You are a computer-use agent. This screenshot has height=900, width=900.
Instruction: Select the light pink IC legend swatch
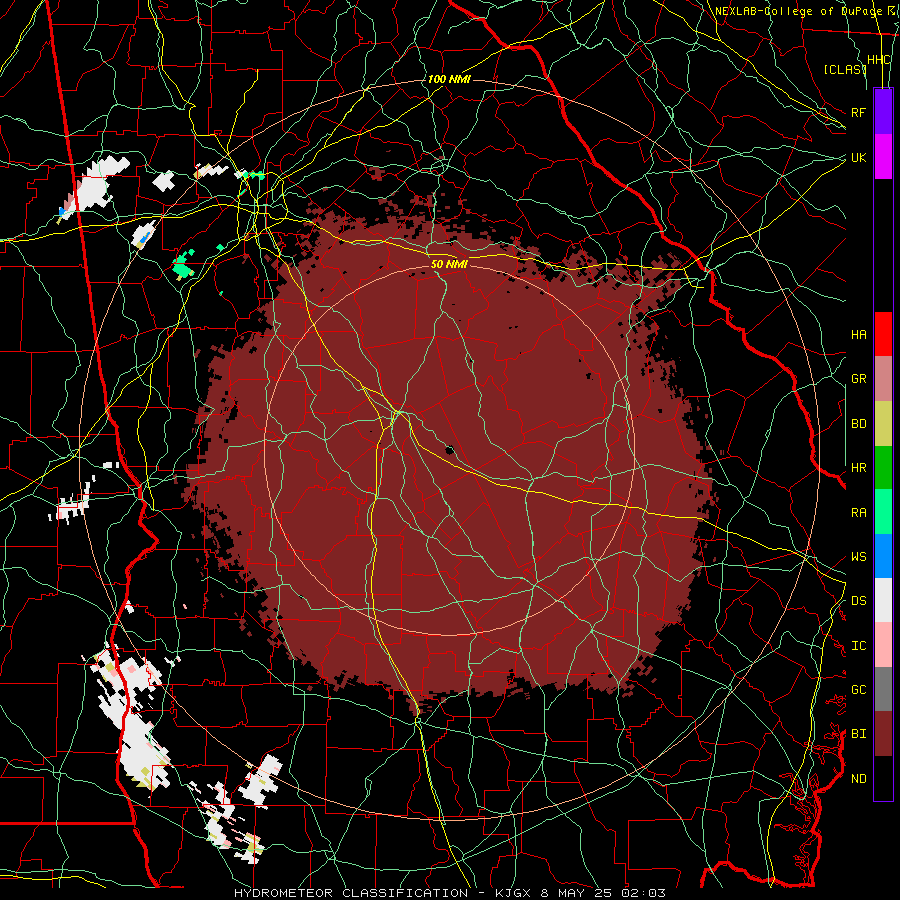click(x=883, y=645)
